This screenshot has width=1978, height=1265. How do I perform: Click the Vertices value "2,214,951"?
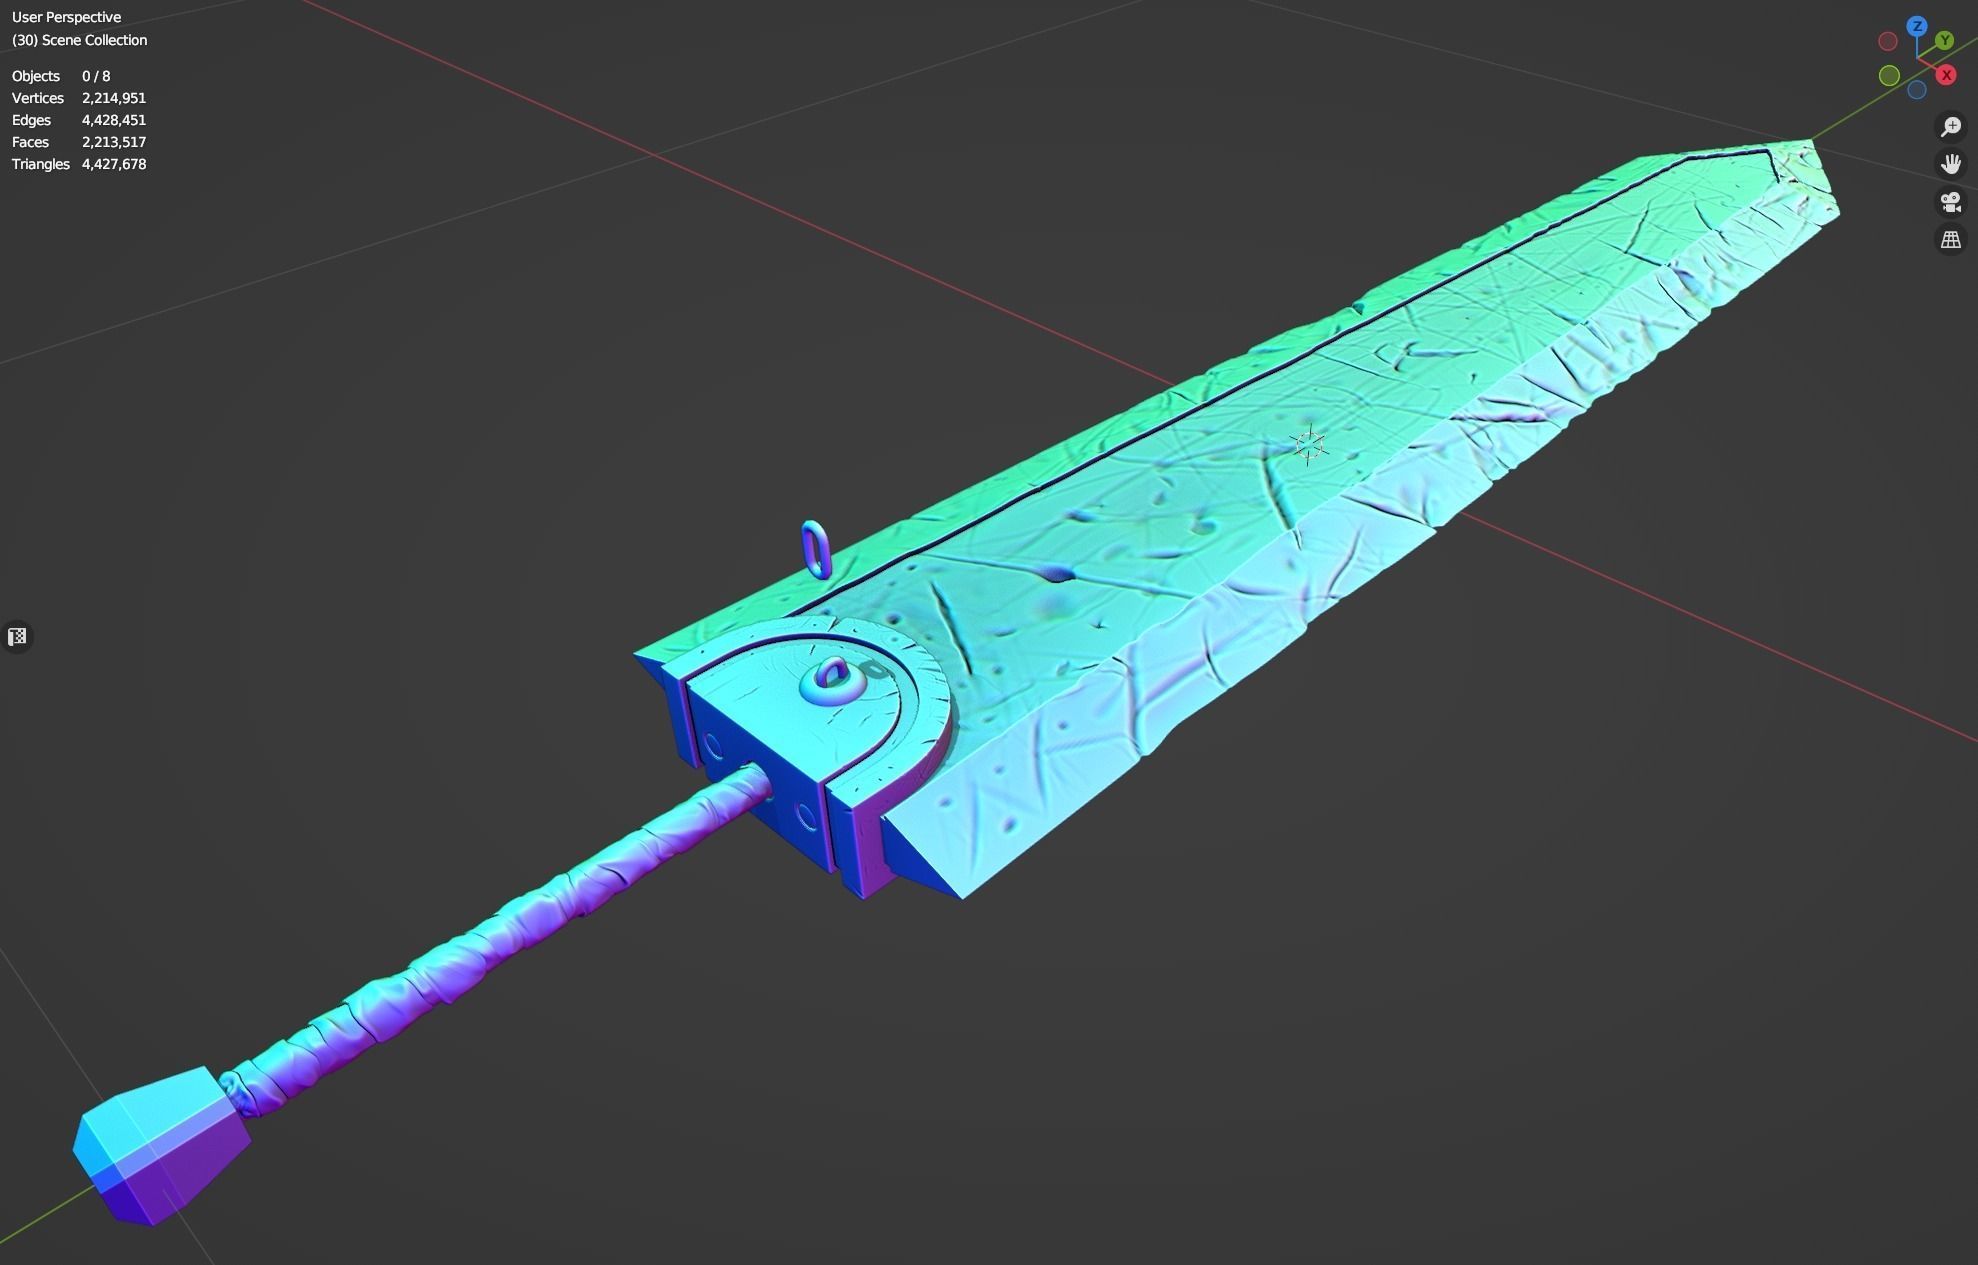pos(114,98)
